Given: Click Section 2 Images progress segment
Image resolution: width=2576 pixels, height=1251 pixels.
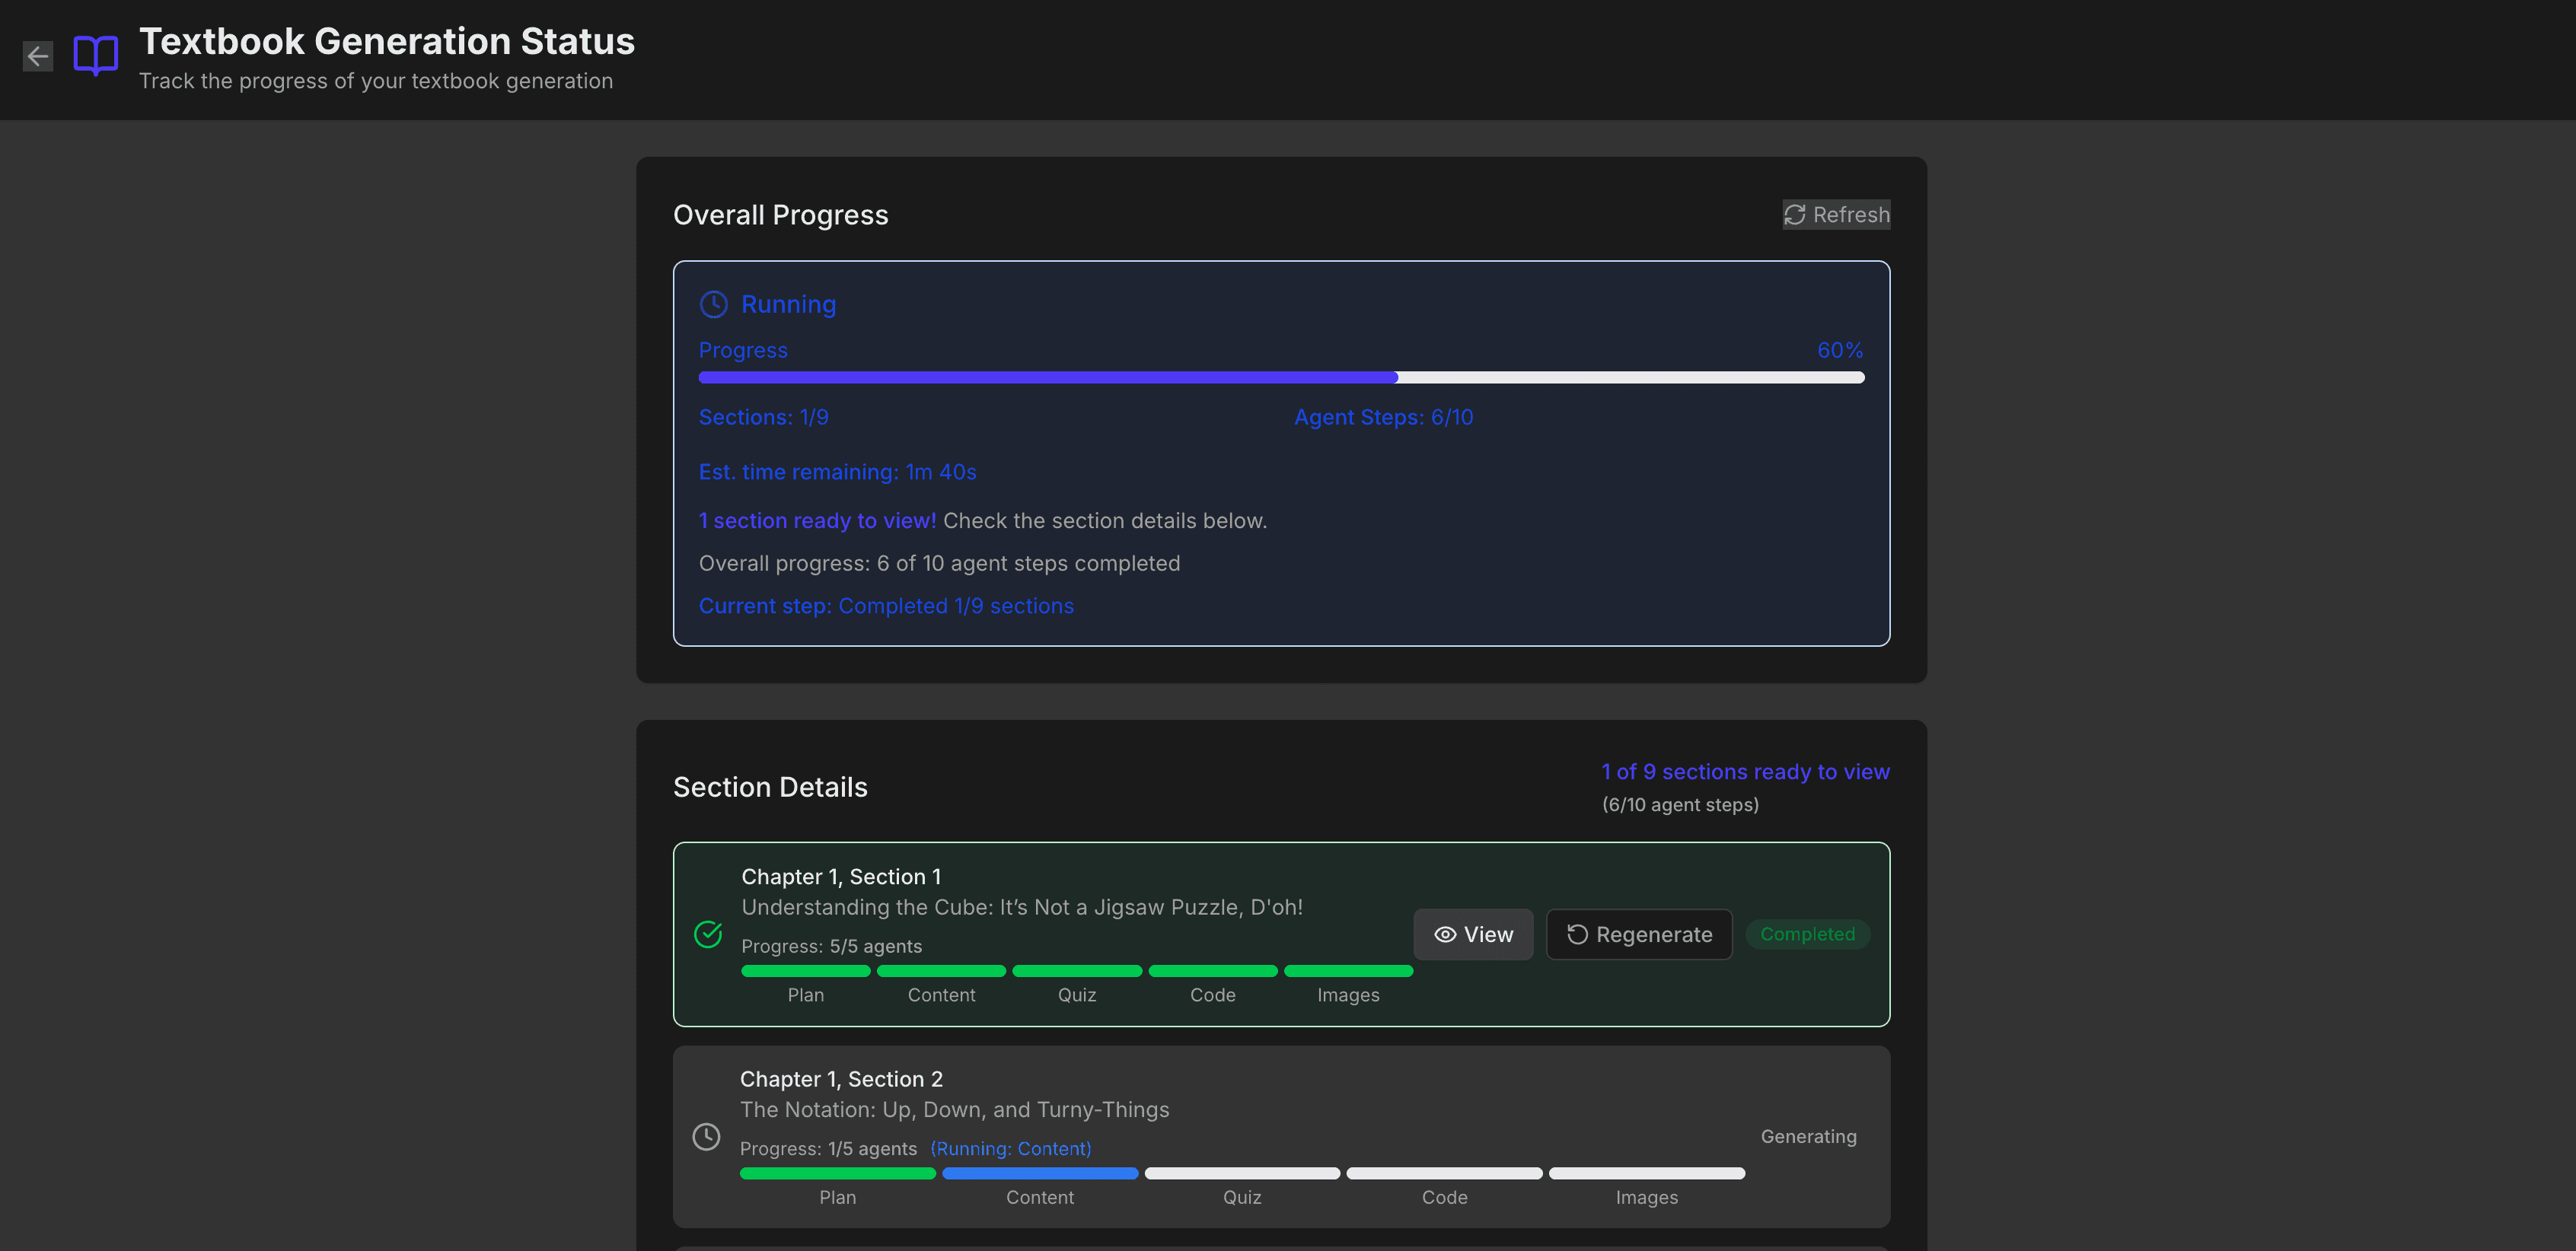Looking at the screenshot, I should point(1647,1174).
